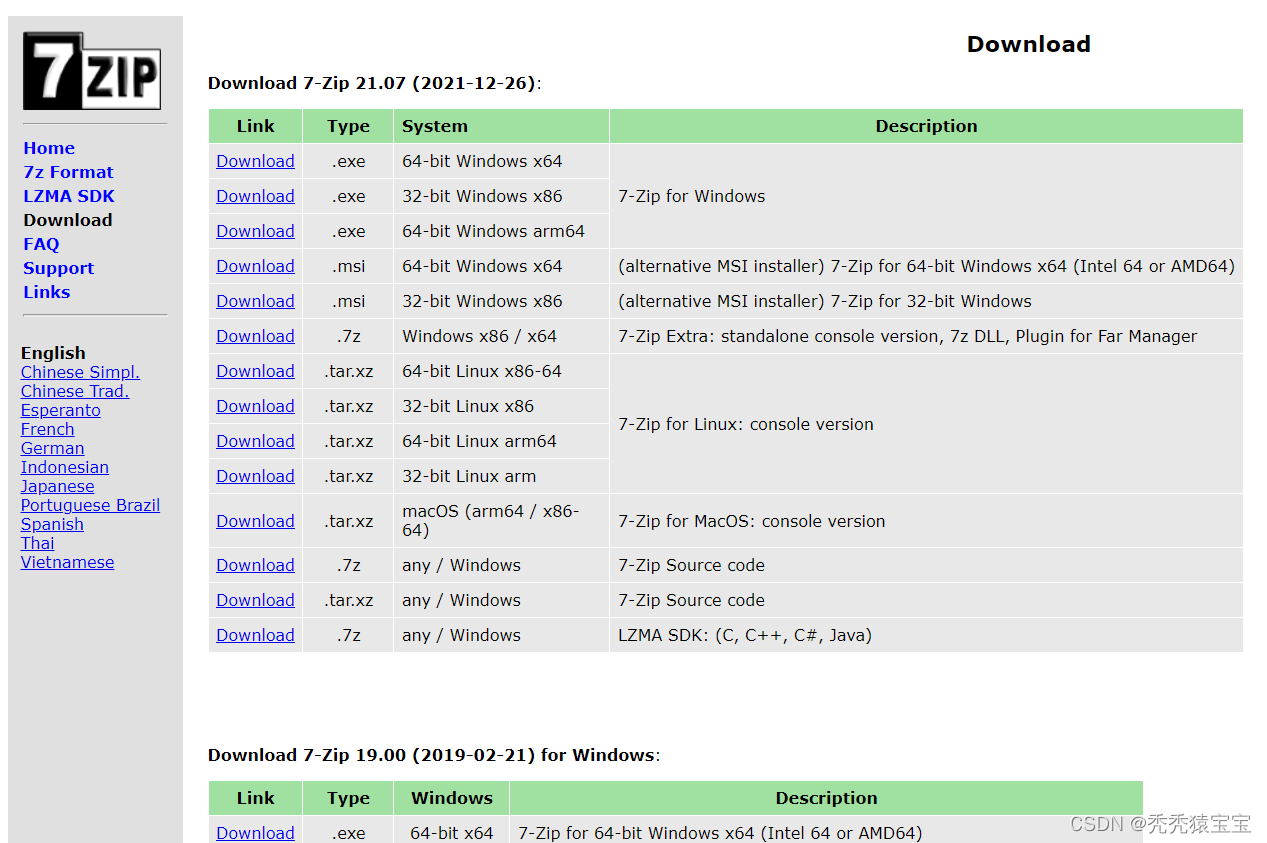Click the '7-Zip for Windows' description cell
The image size is (1267, 843).
tap(926, 196)
